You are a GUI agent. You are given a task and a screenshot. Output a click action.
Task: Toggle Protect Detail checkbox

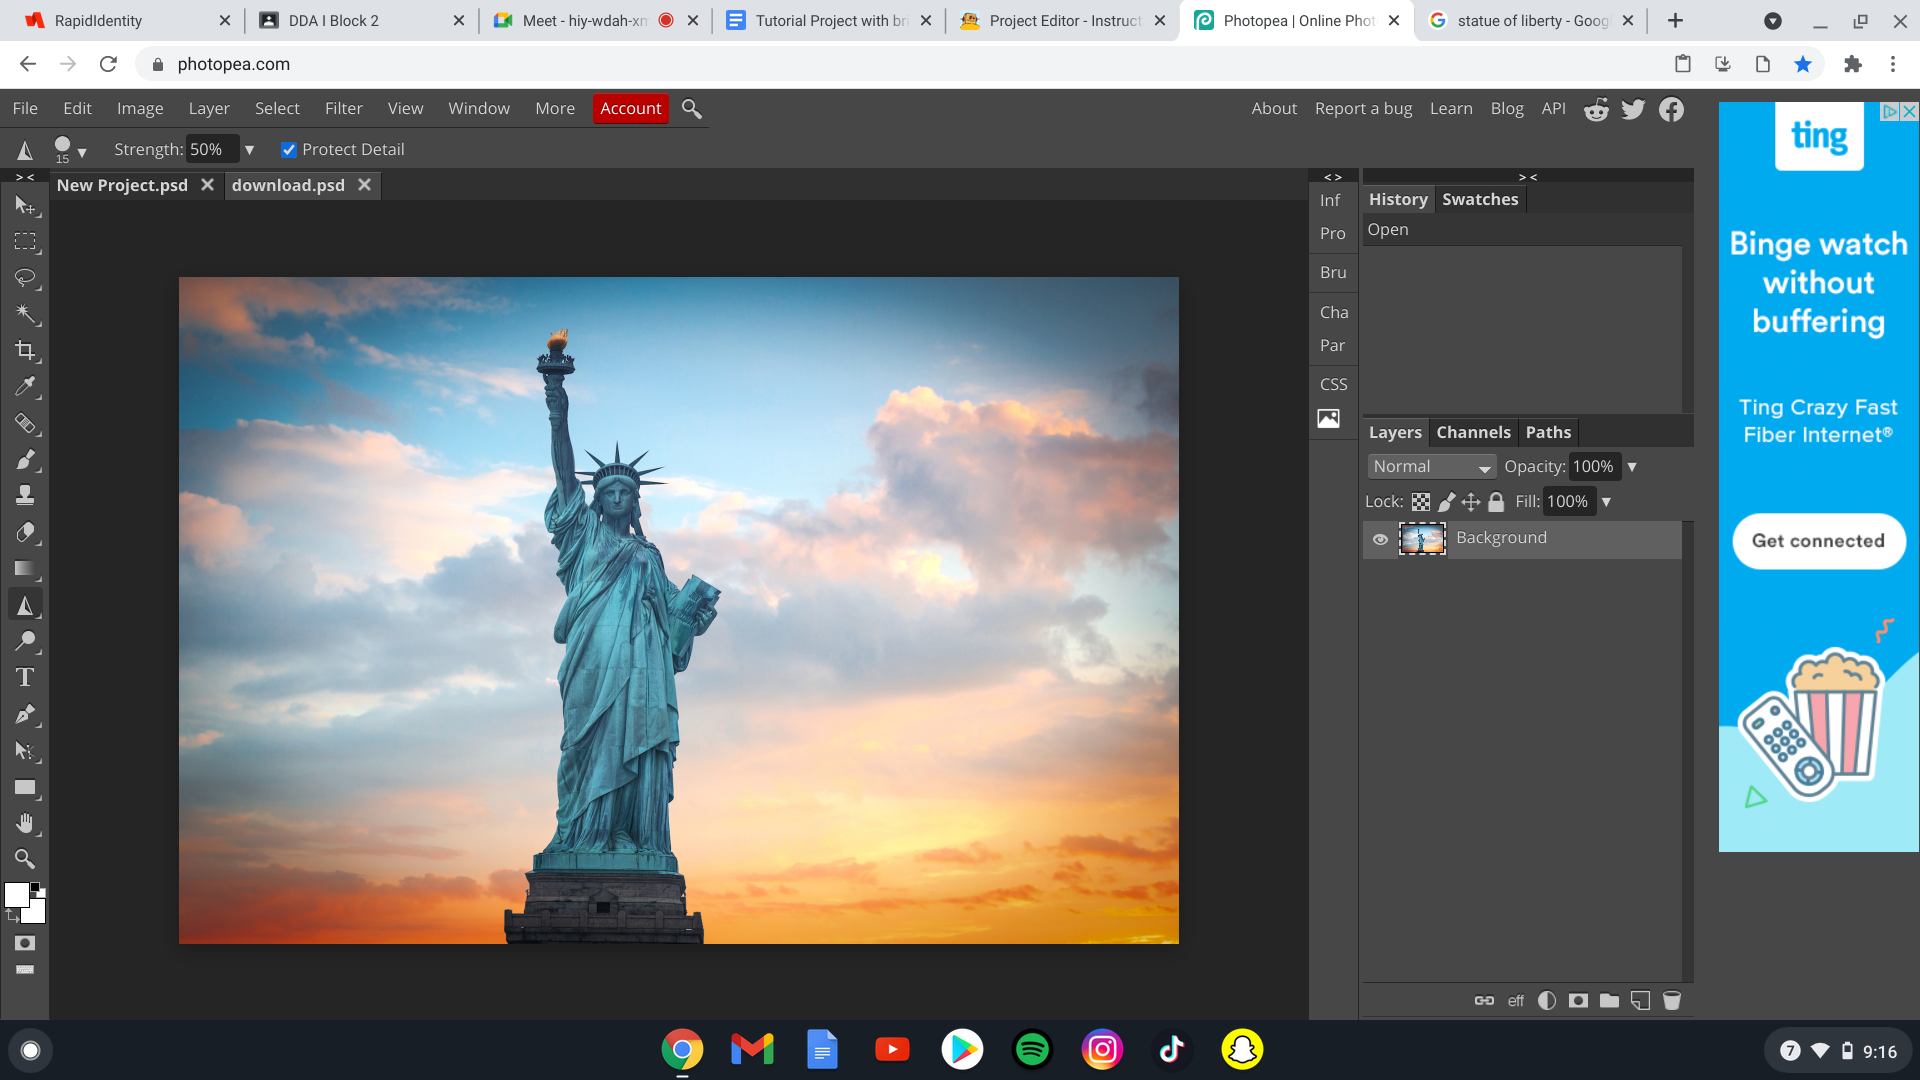(289, 150)
